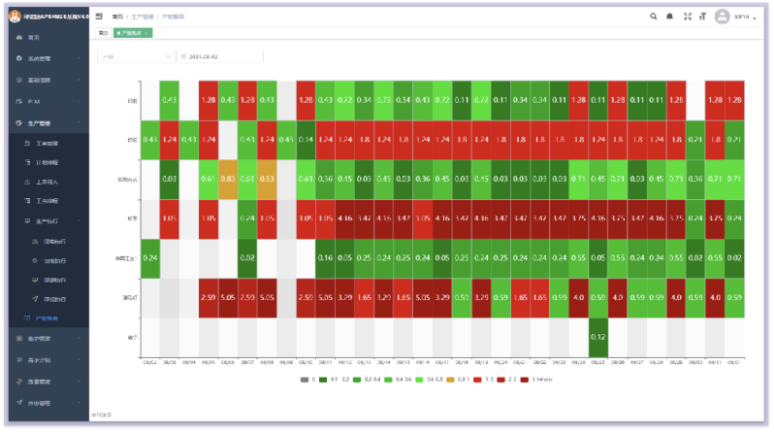Click the 首页 home icon in sidebar

pos(19,37)
